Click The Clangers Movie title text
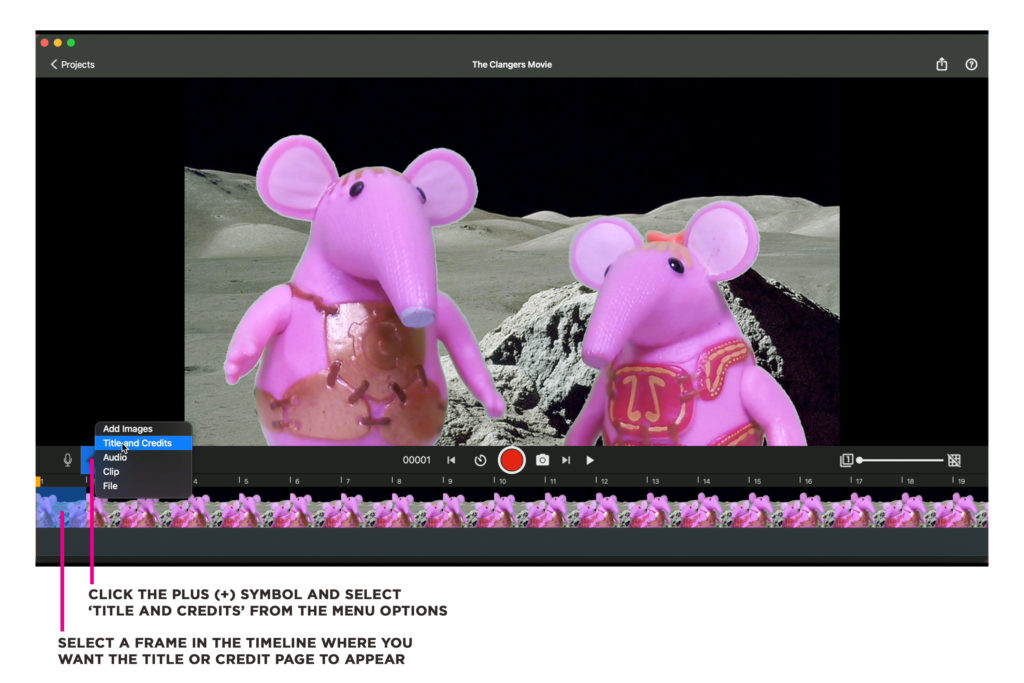This screenshot has height=683, width=1024. [512, 65]
